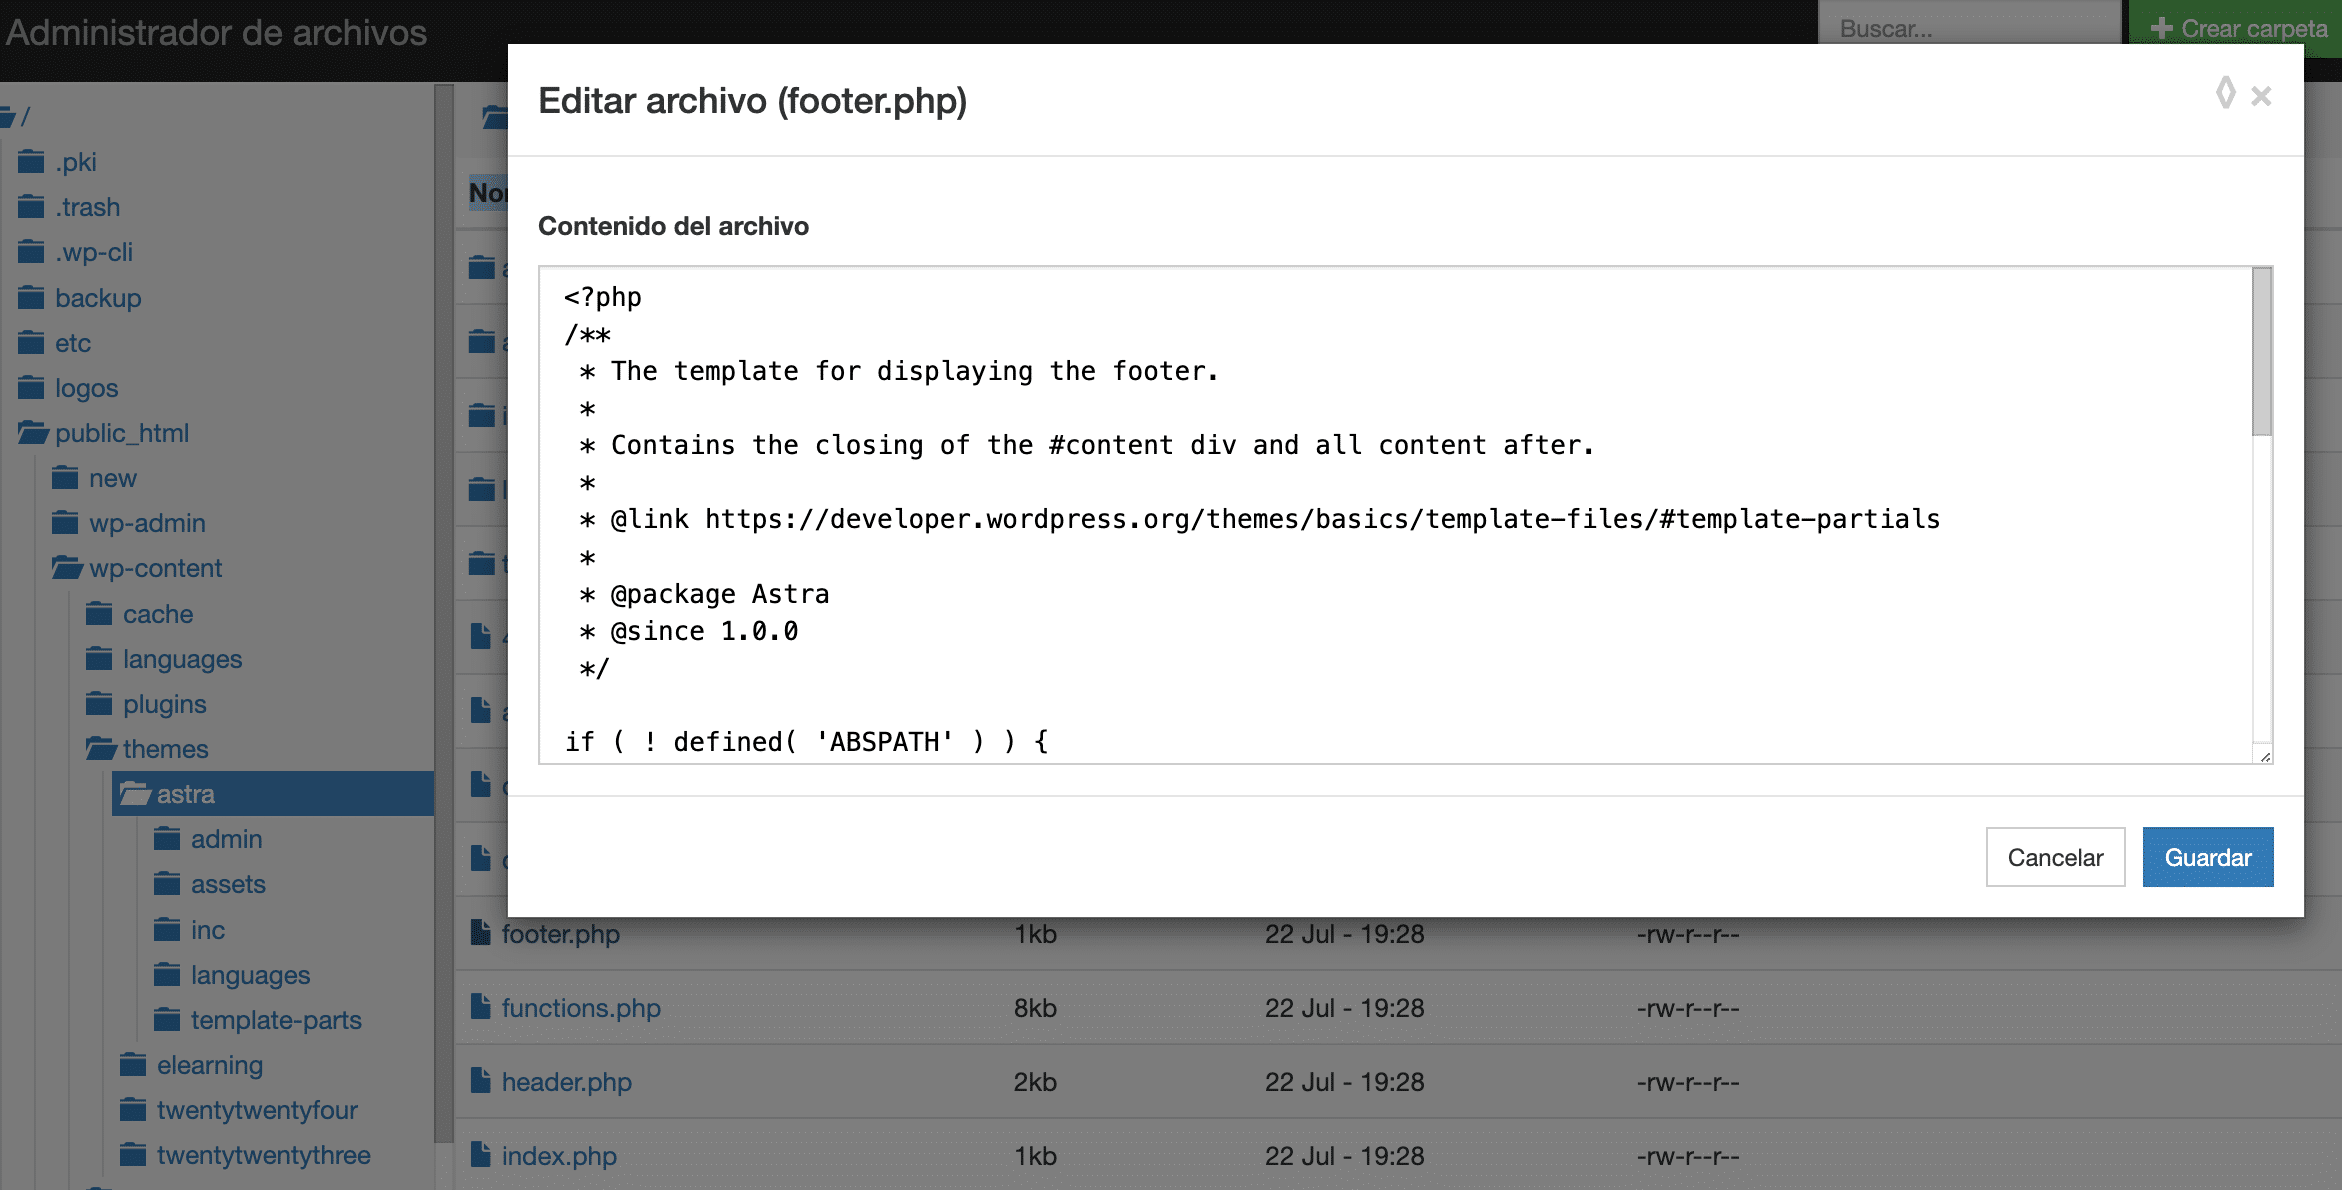Click the functions.php file icon
This screenshot has width=2342, height=1190.
[x=481, y=1007]
